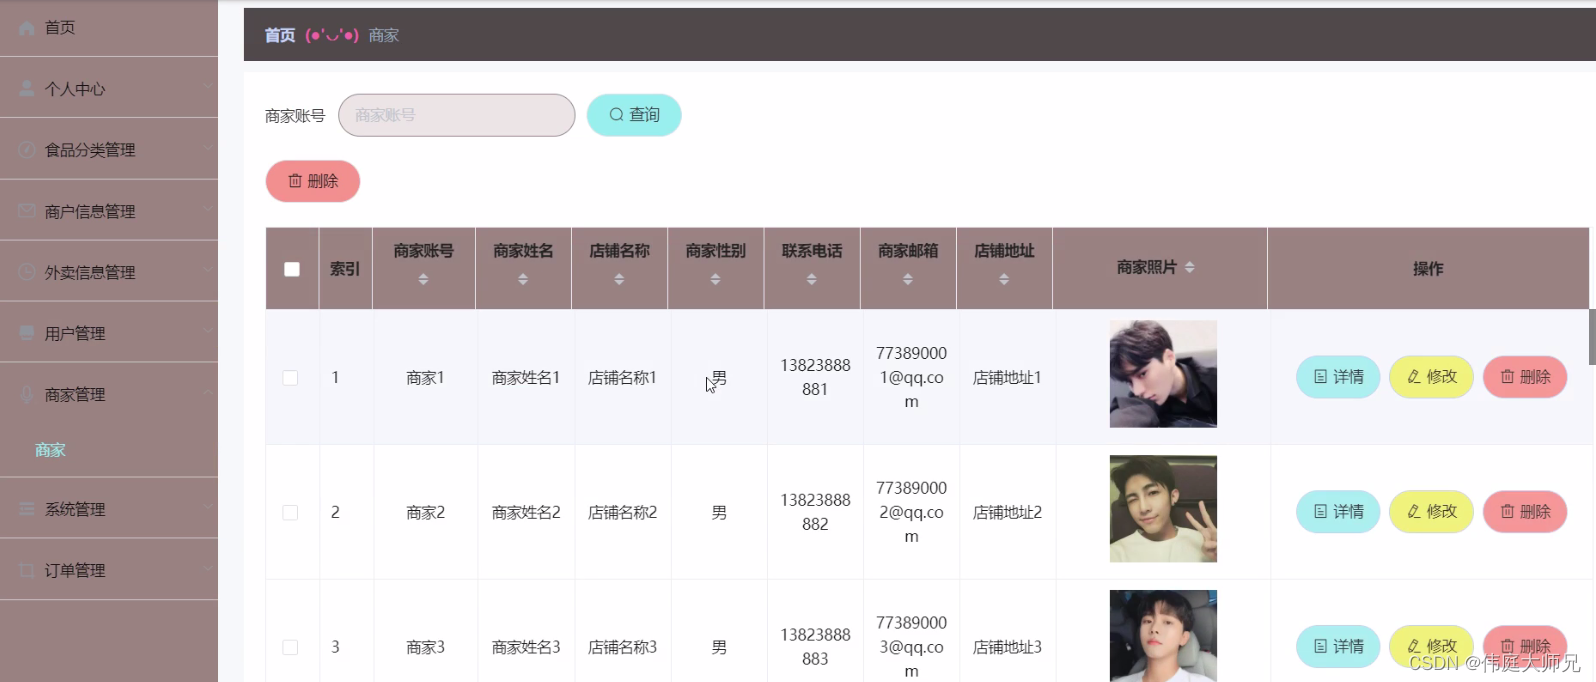Viewport: 1596px width, 682px height.
Task: Click the user icon beside 个人中心
Action: (27, 89)
